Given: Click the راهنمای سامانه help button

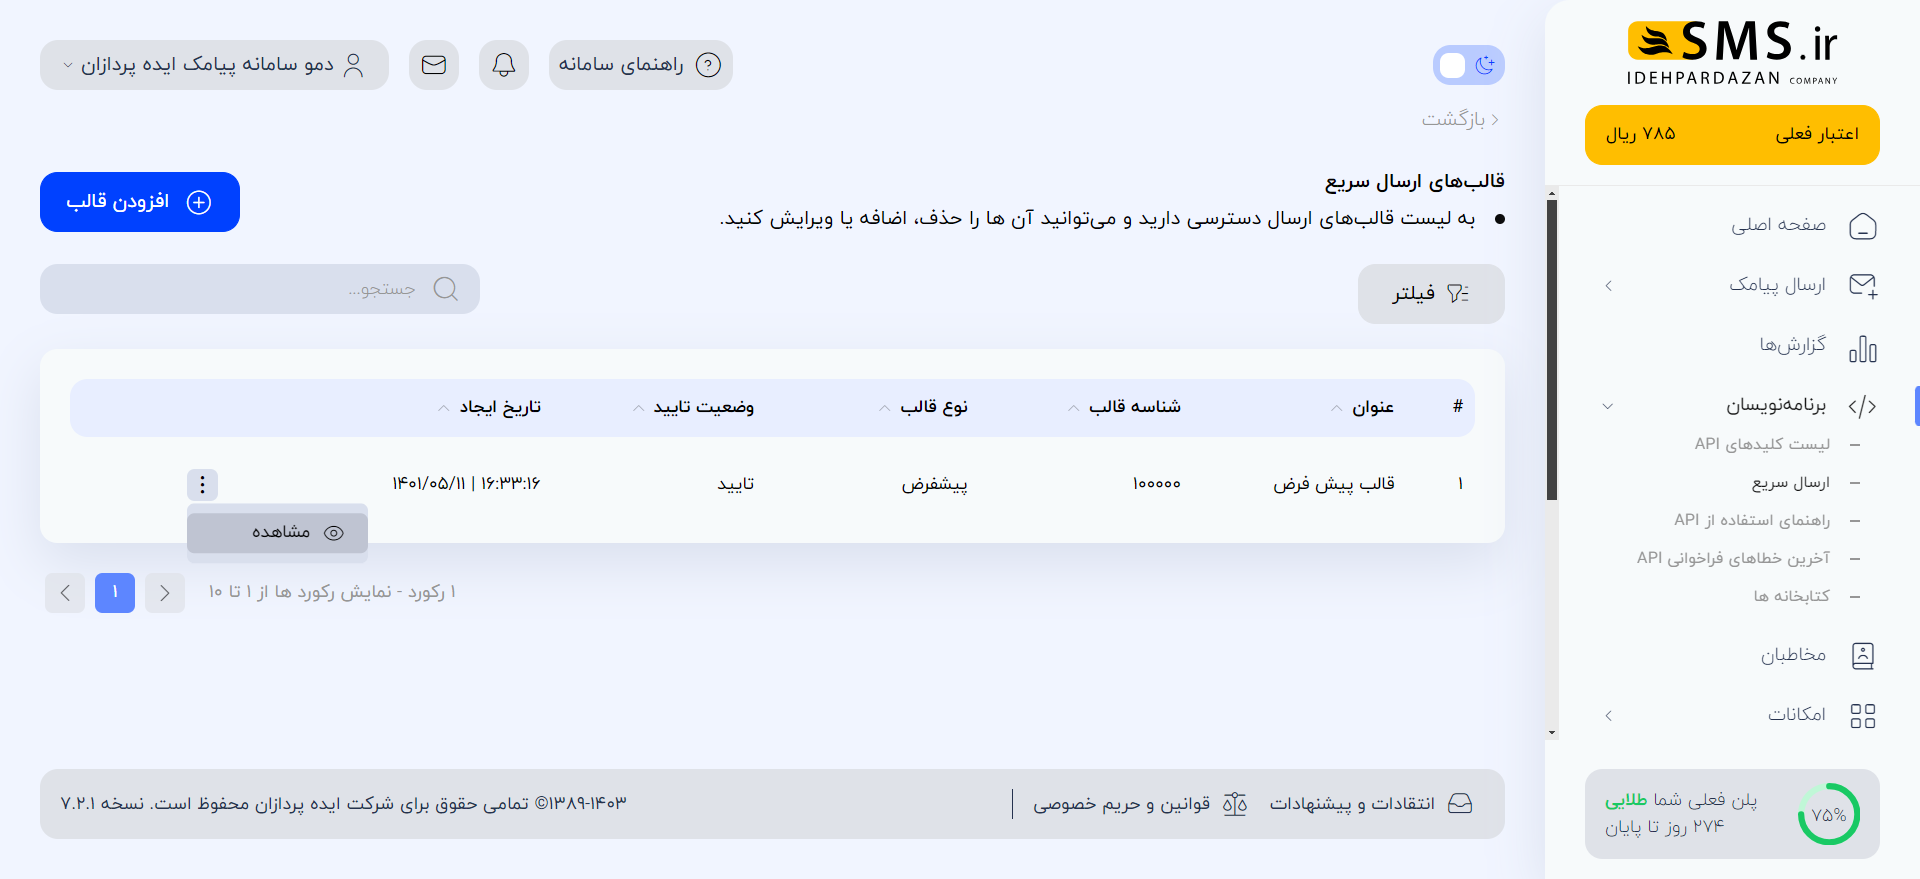Looking at the screenshot, I should click(640, 65).
